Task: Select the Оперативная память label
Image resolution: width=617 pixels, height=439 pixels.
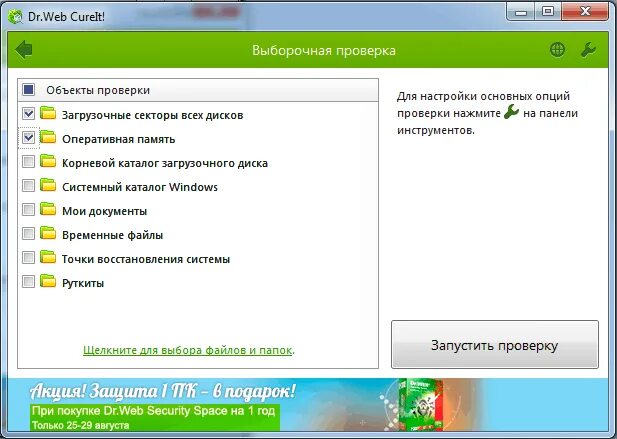Action: click(x=118, y=139)
